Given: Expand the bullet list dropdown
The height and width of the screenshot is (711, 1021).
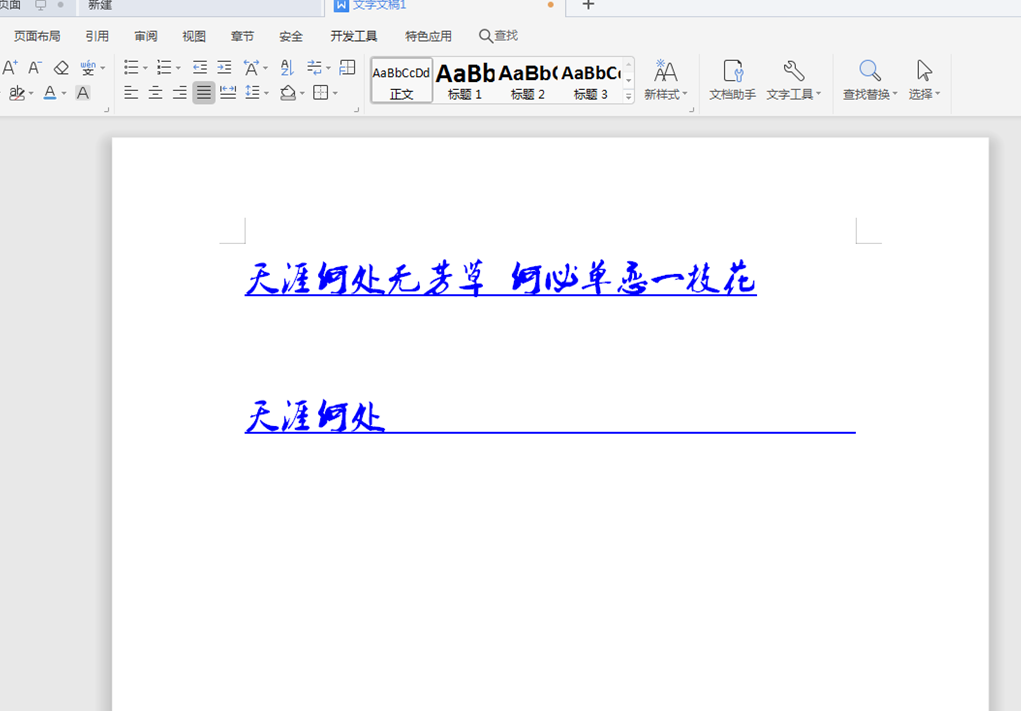Looking at the screenshot, I should click(143, 67).
